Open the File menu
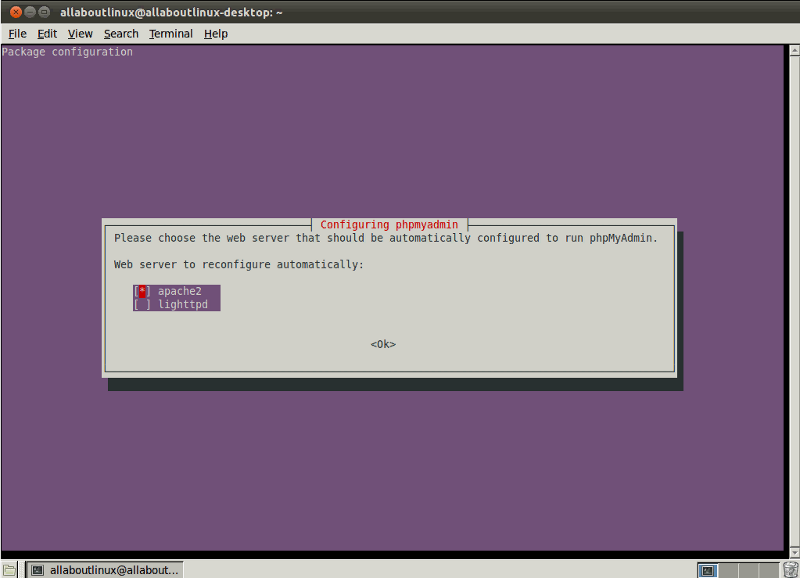The image size is (800, 578). point(17,34)
